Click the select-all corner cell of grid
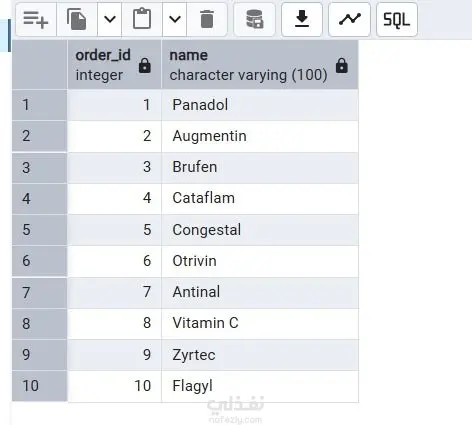 (x=39, y=65)
